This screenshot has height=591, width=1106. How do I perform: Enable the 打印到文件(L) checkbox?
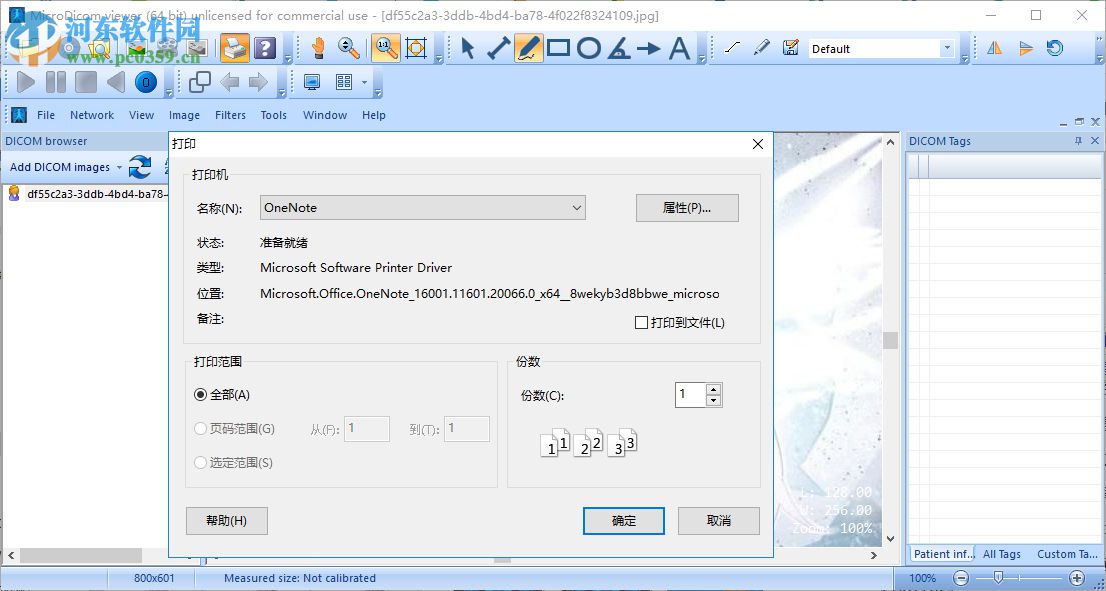639,322
